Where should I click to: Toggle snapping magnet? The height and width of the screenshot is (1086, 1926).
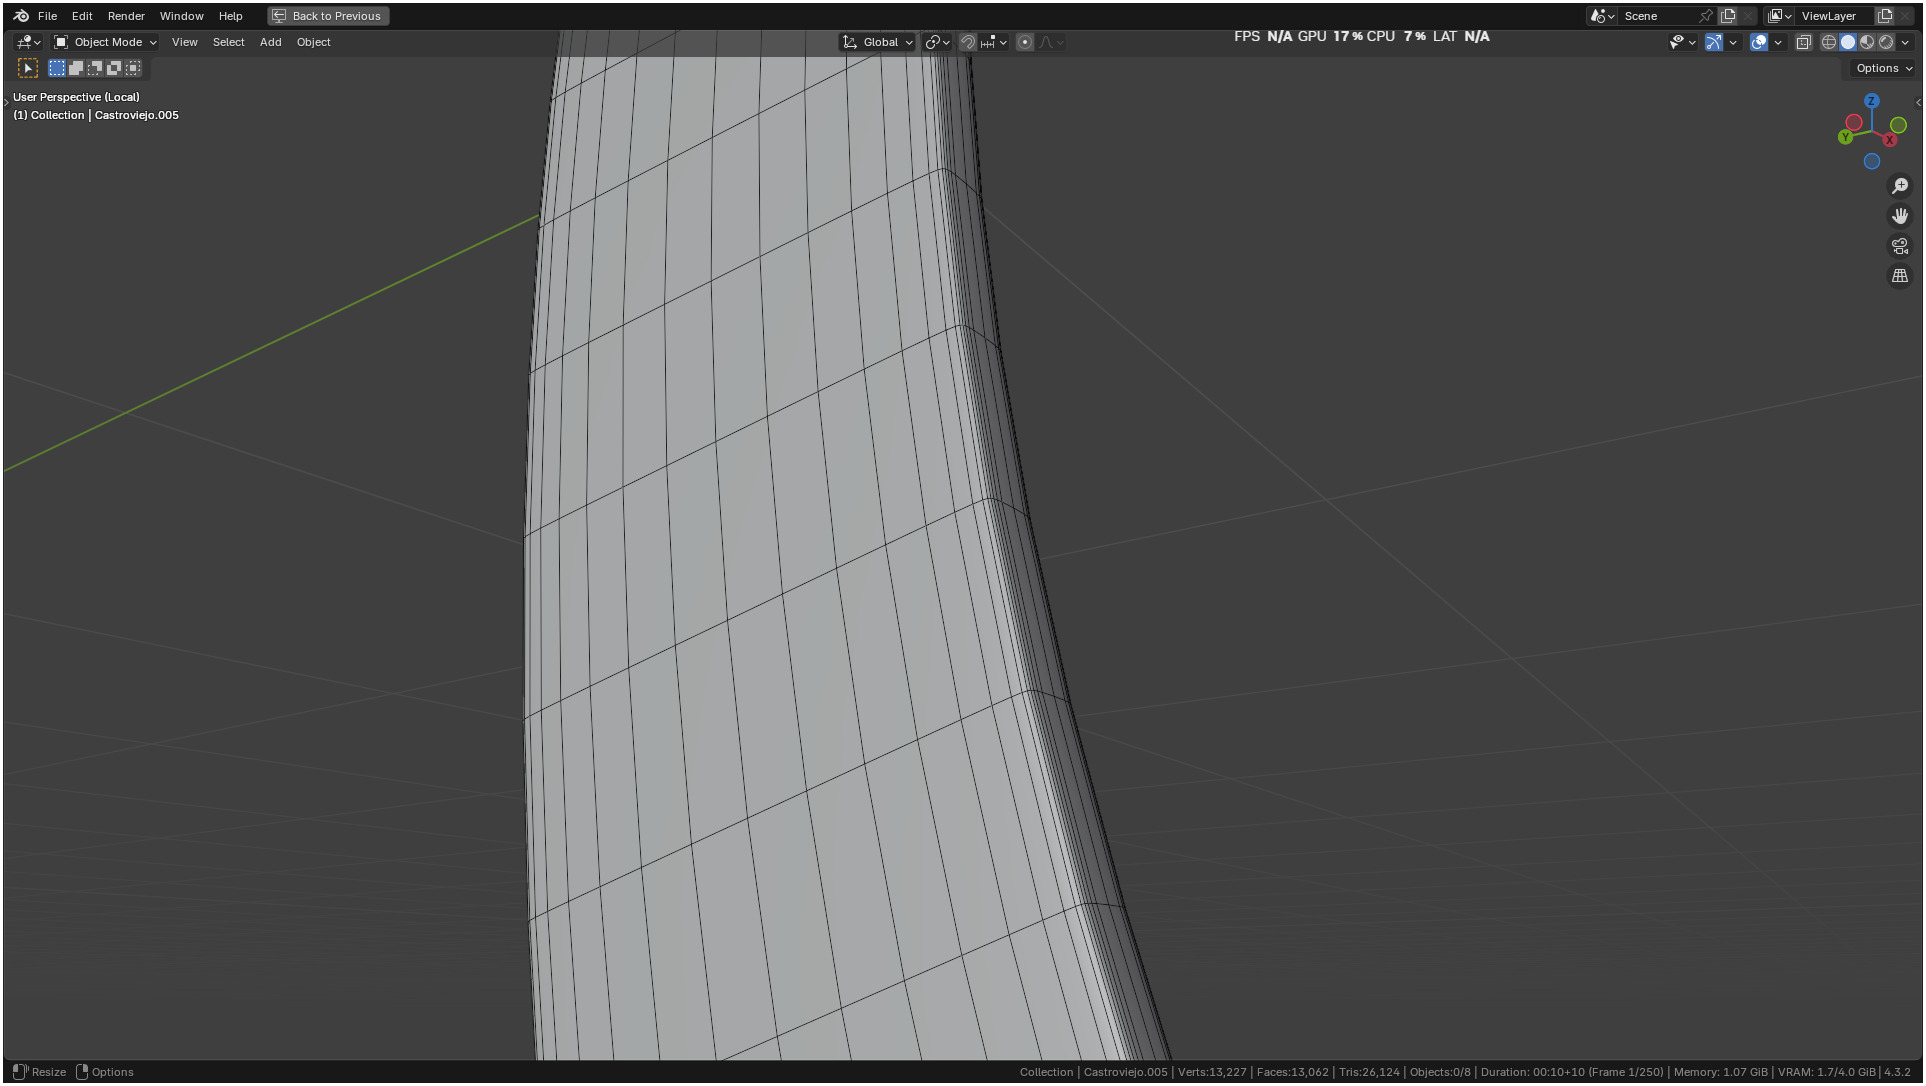967,42
